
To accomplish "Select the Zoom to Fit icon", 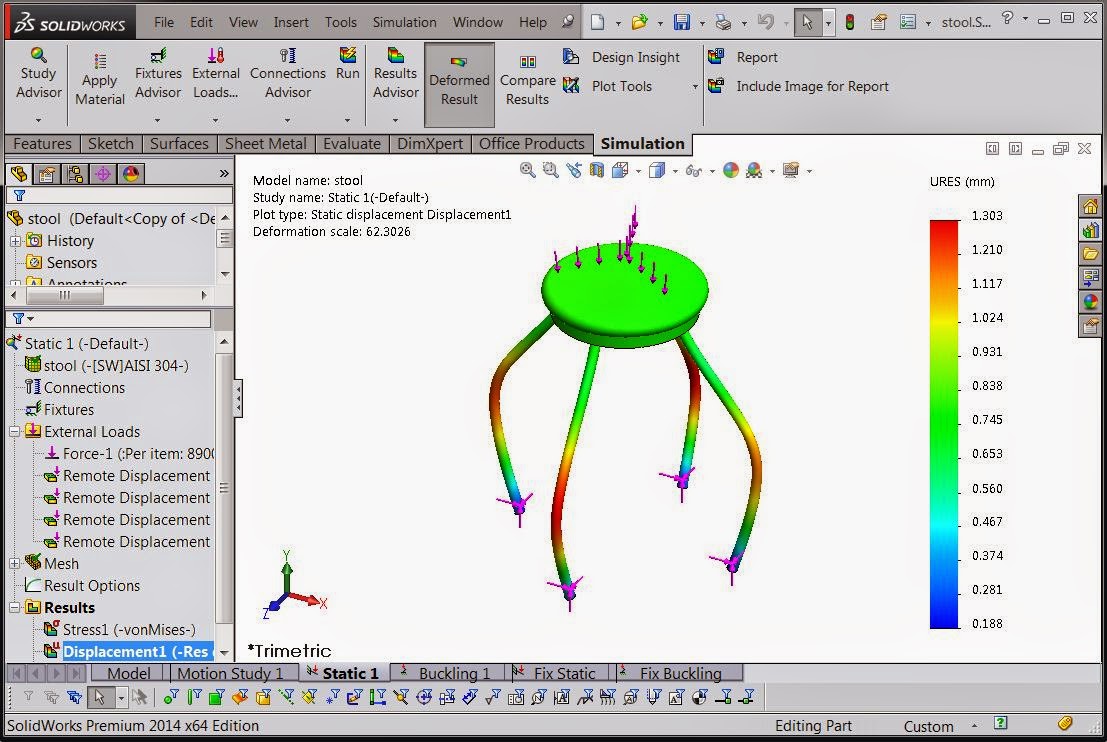I will [x=526, y=170].
